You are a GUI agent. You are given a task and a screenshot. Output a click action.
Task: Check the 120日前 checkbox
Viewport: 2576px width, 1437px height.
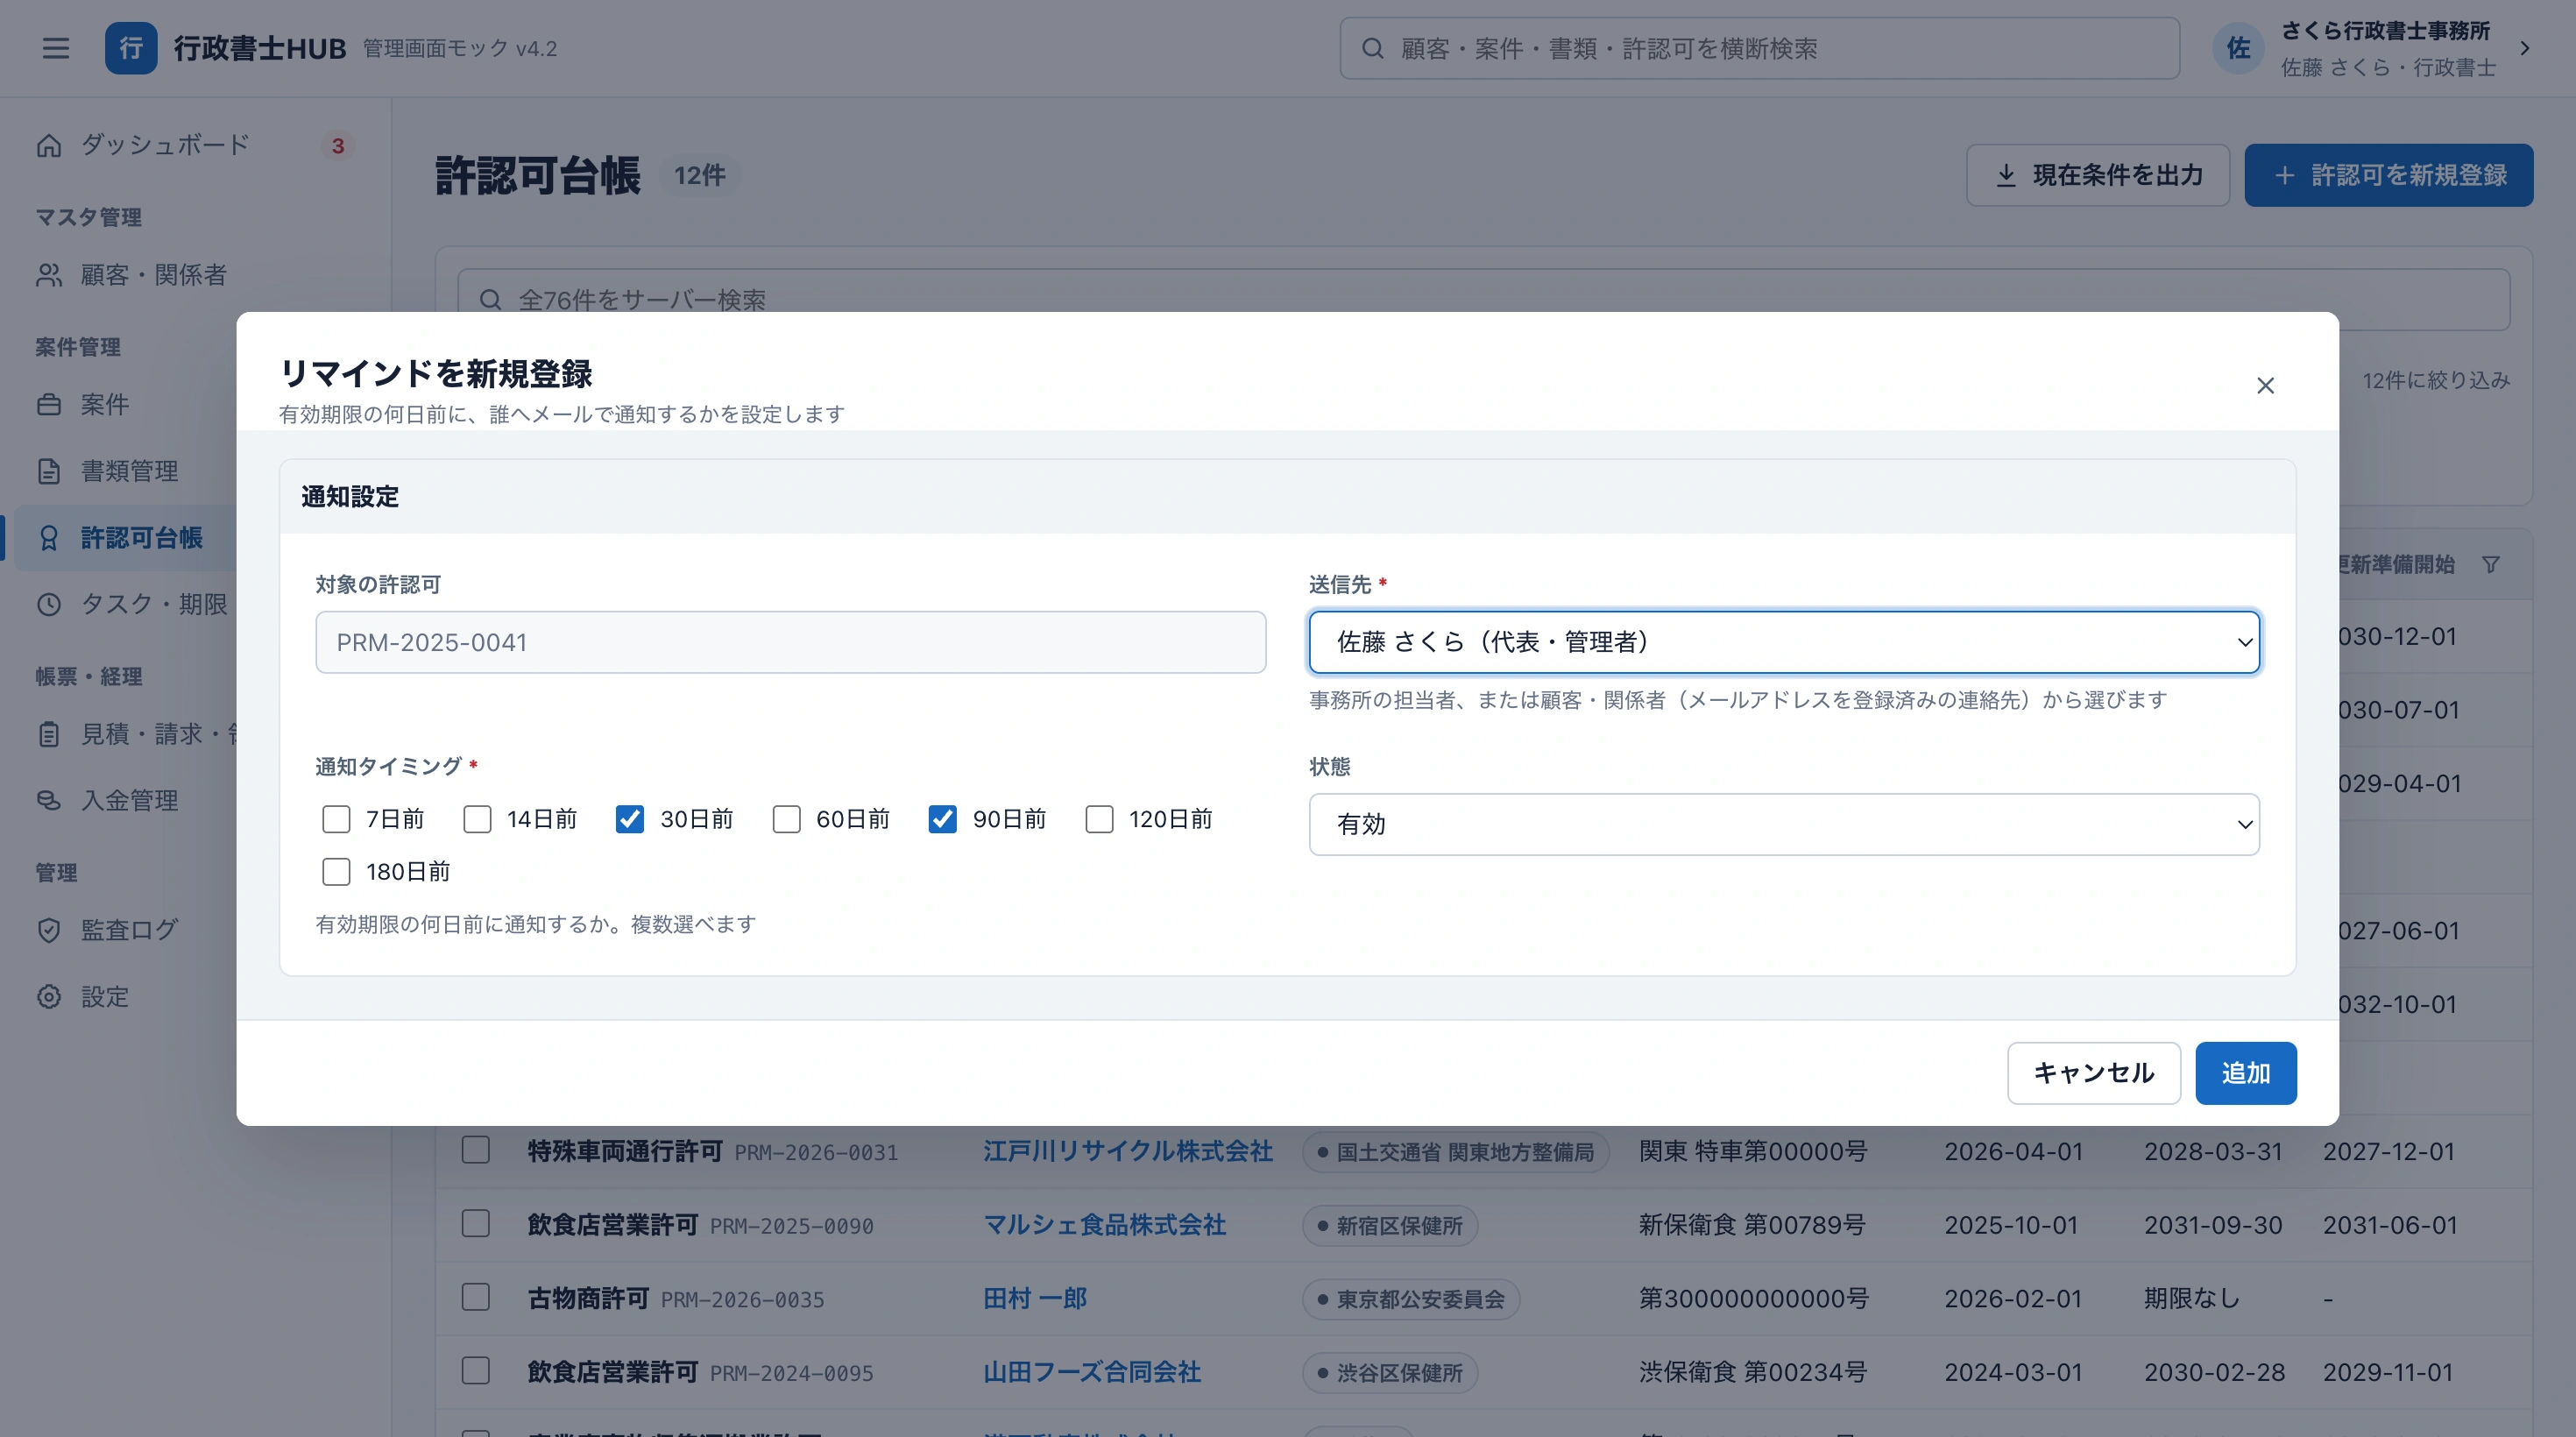point(1099,819)
